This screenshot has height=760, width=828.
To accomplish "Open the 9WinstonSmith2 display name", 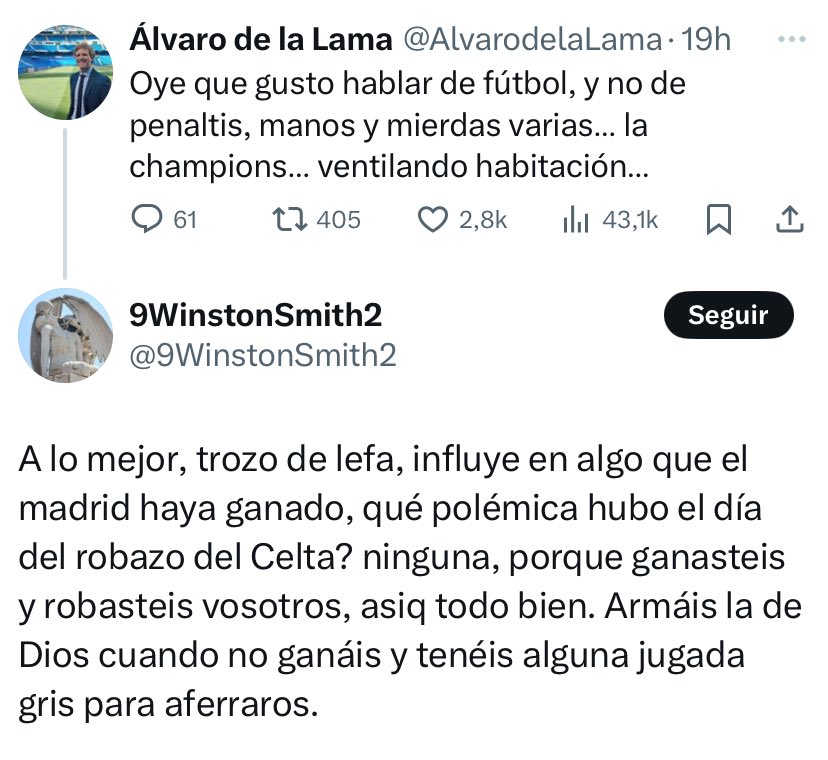I will click(256, 315).
